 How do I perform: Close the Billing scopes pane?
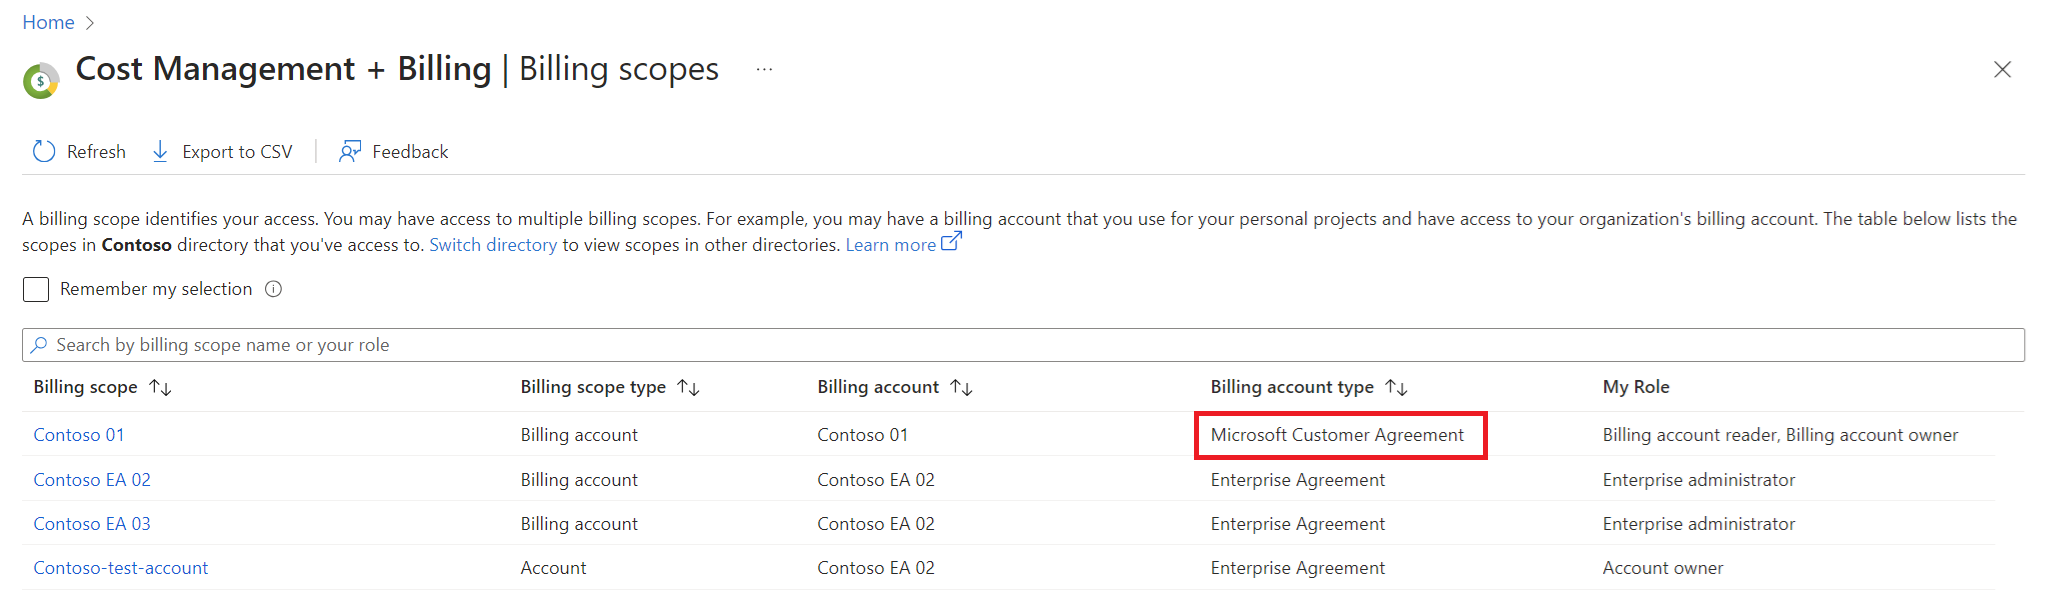2002,70
